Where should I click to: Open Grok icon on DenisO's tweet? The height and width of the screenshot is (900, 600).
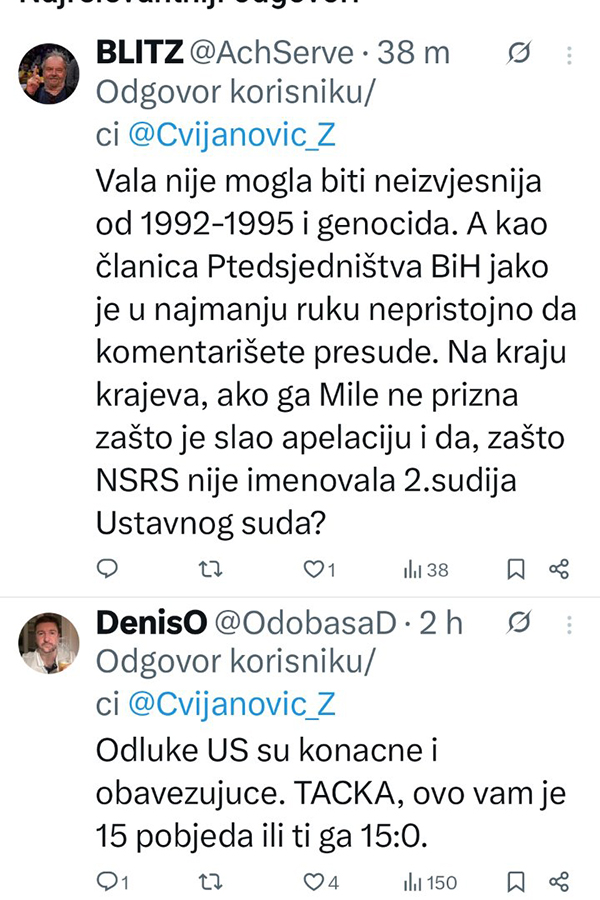pos(519,623)
